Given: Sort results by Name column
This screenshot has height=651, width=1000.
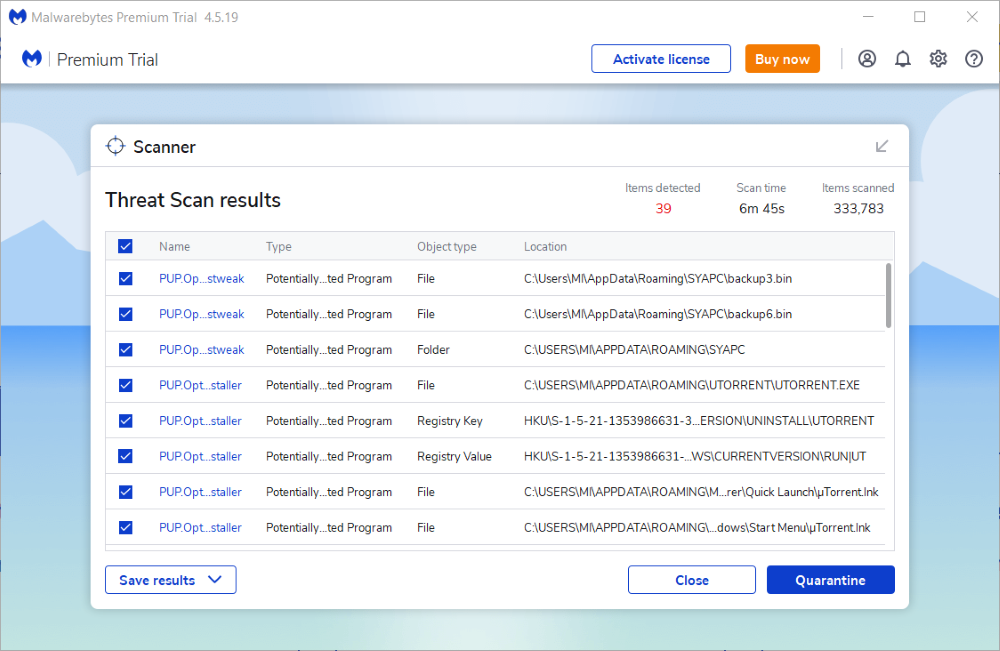Looking at the screenshot, I should tap(174, 246).
